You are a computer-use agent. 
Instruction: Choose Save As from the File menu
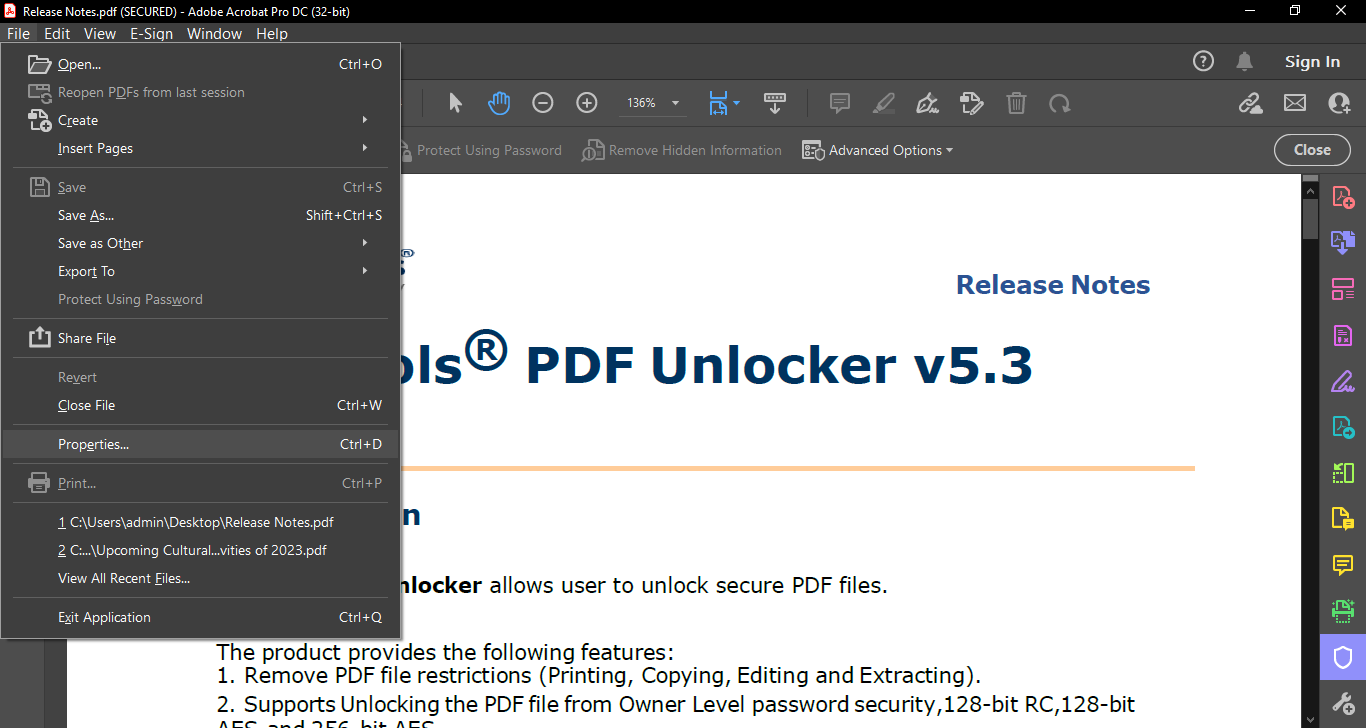click(x=200, y=215)
